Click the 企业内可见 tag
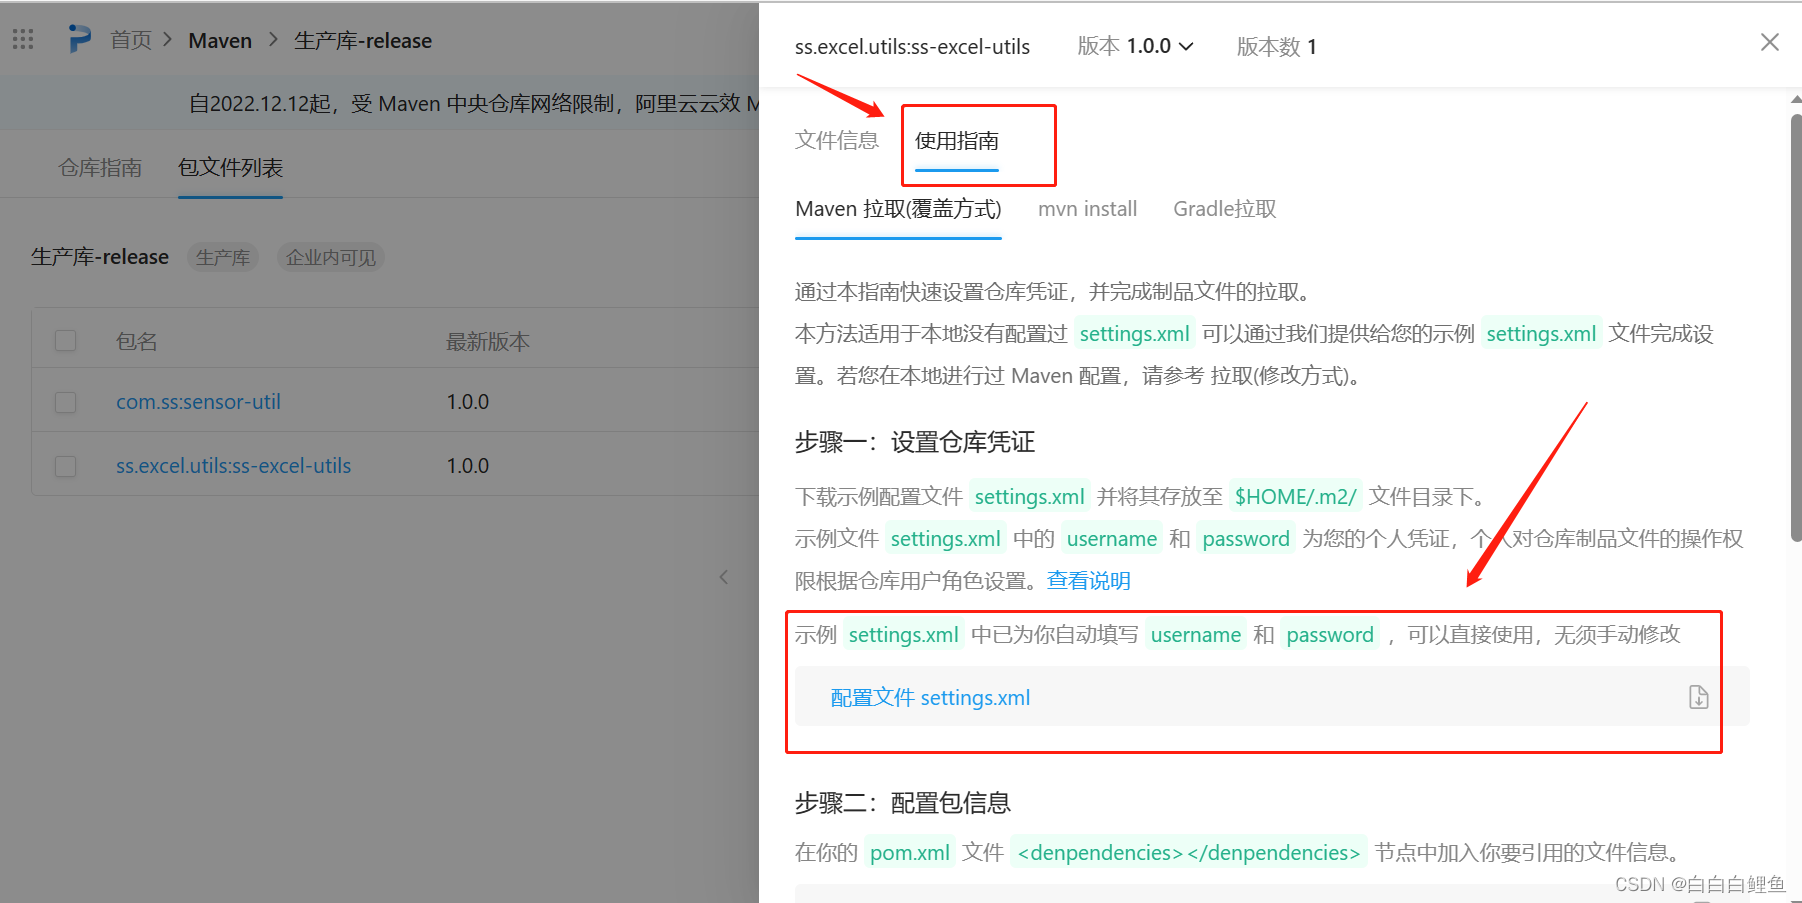The image size is (1802, 903). click(x=331, y=257)
